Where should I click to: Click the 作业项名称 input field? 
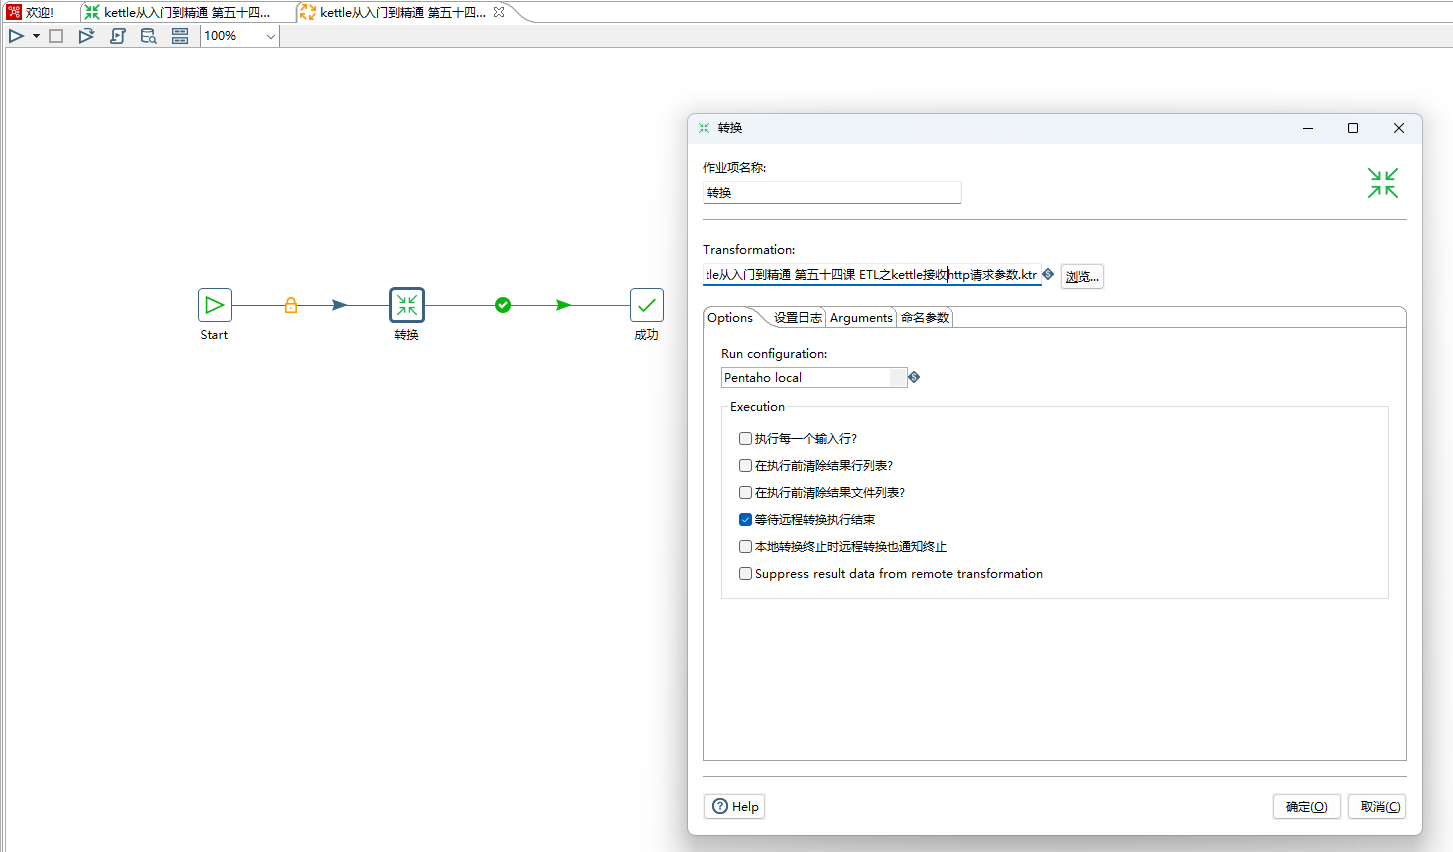pyautogui.click(x=832, y=193)
